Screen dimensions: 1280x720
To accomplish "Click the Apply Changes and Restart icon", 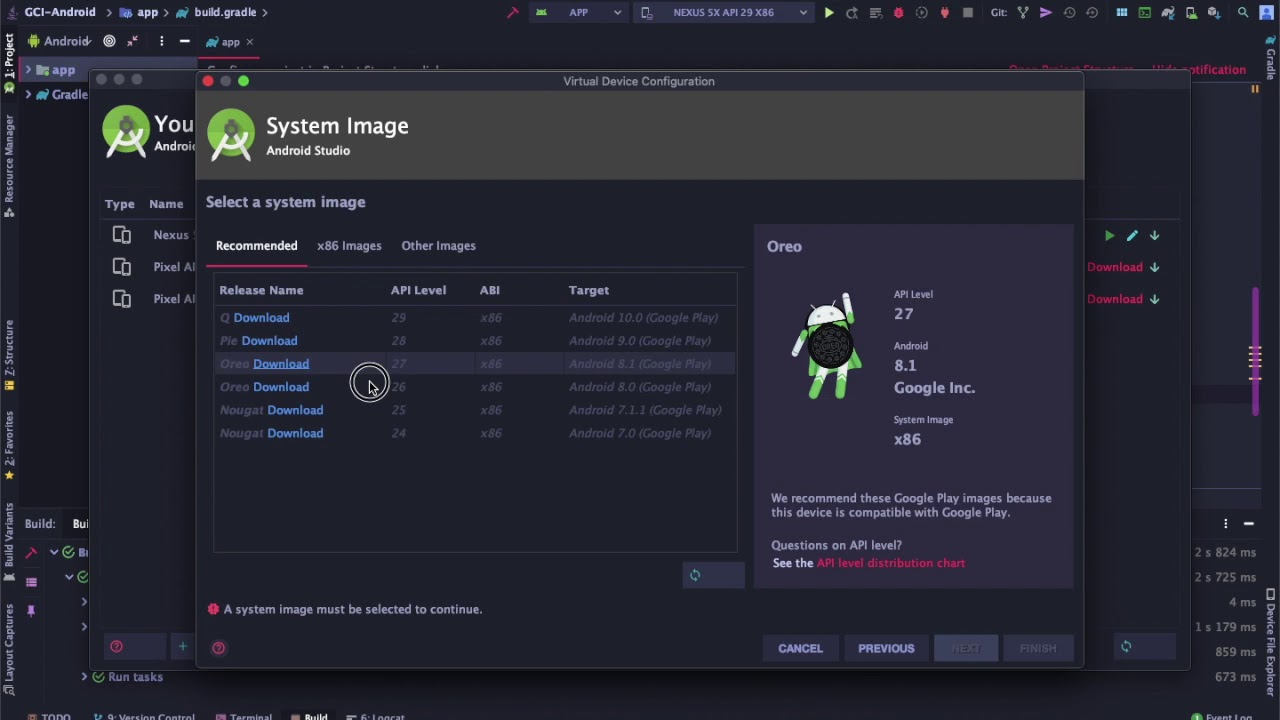I will coord(852,13).
